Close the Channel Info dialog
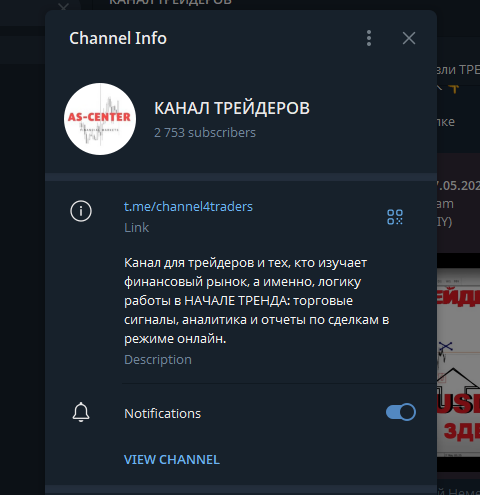This screenshot has height=495, width=480. 409,38
